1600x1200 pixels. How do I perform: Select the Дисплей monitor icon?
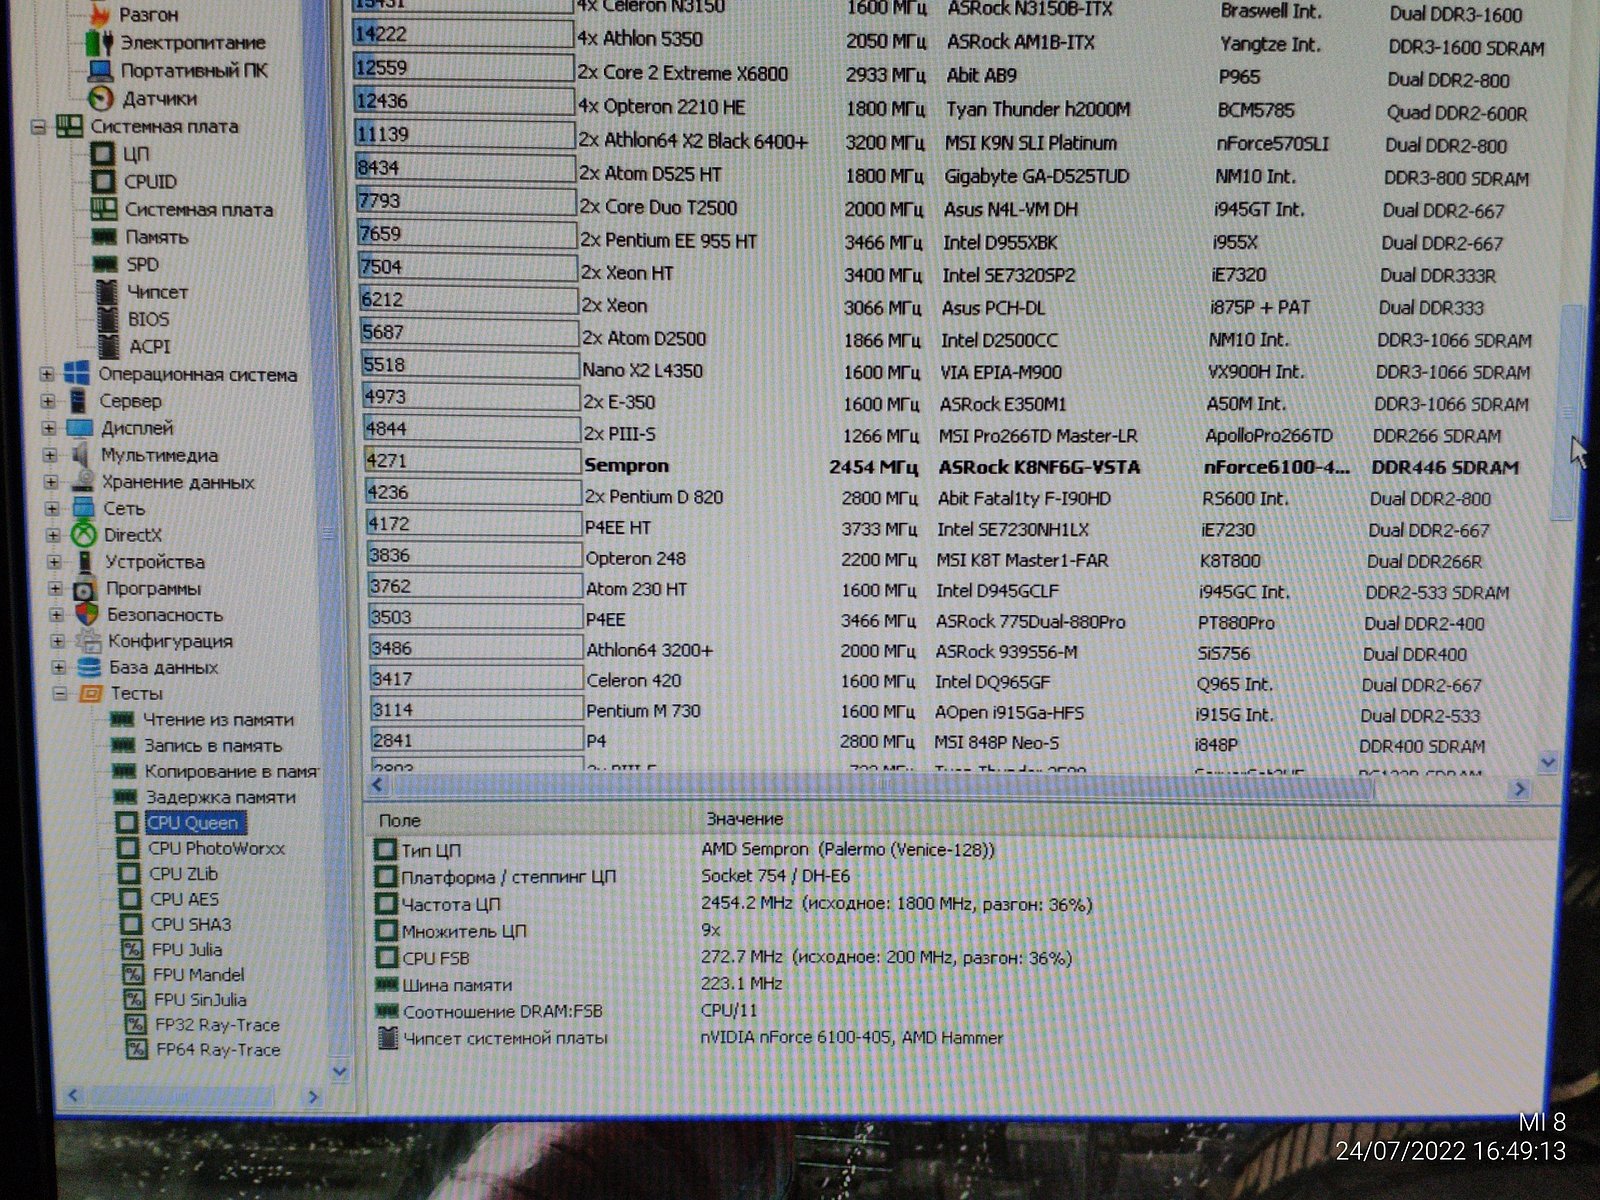[80, 428]
